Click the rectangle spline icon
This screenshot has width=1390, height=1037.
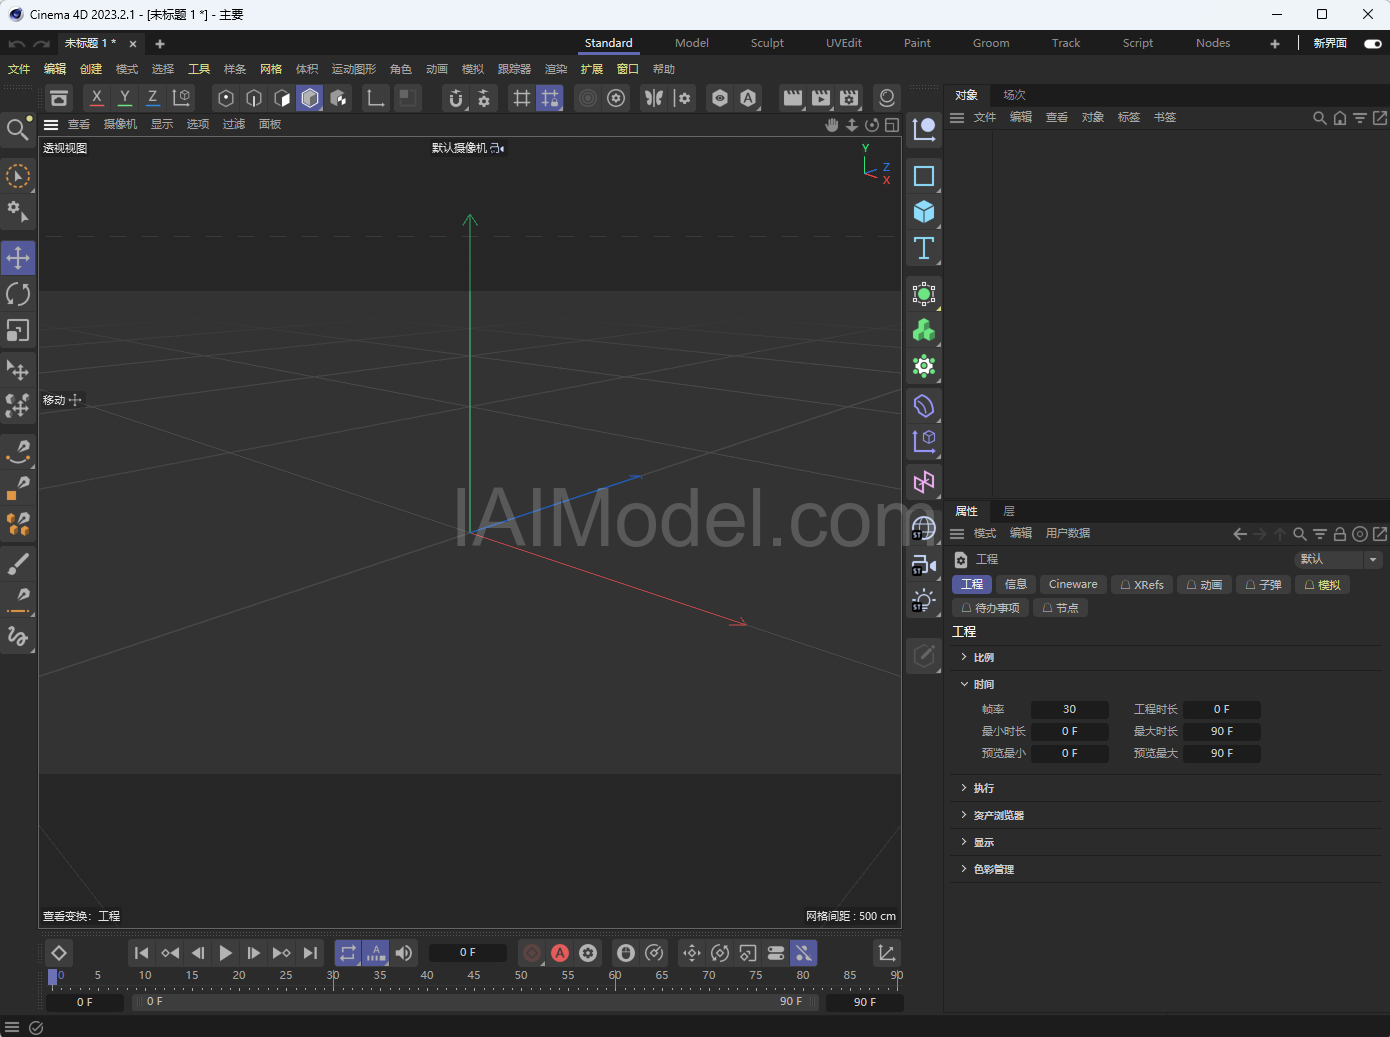pyautogui.click(x=924, y=176)
